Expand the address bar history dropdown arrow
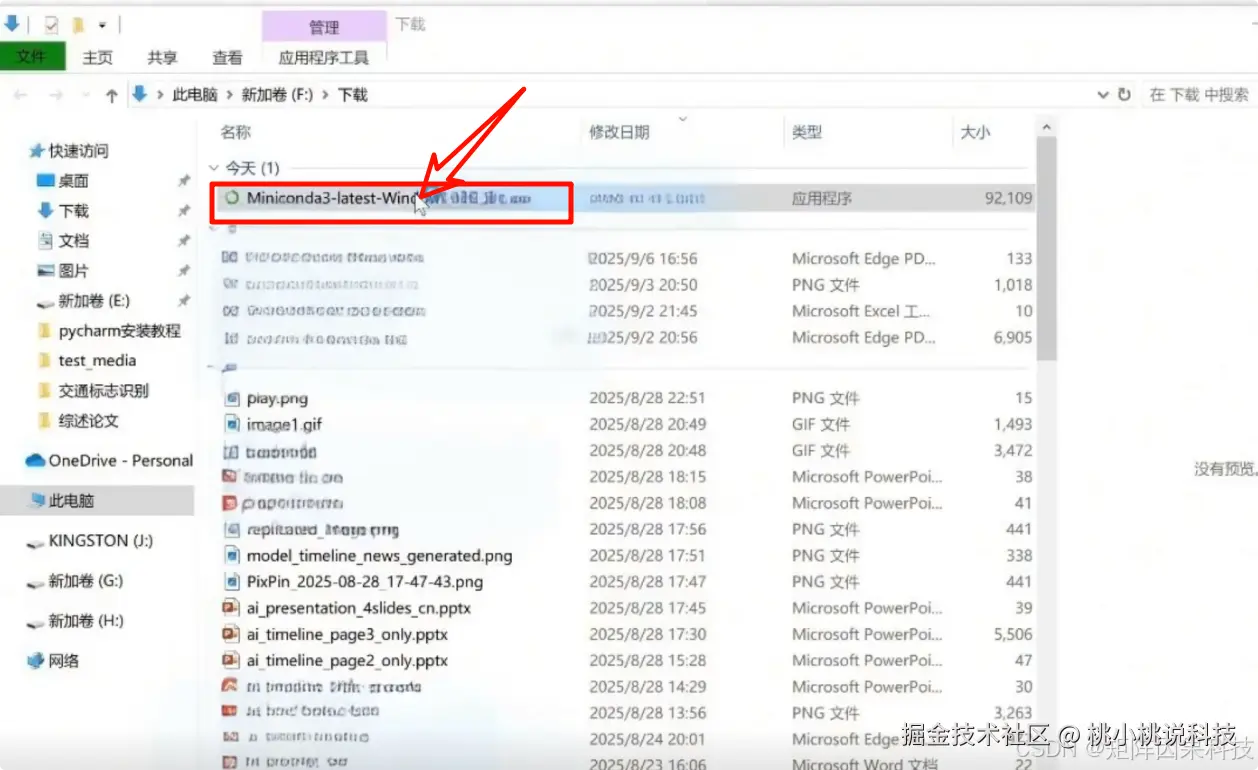This screenshot has height=770, width=1258. point(1103,95)
